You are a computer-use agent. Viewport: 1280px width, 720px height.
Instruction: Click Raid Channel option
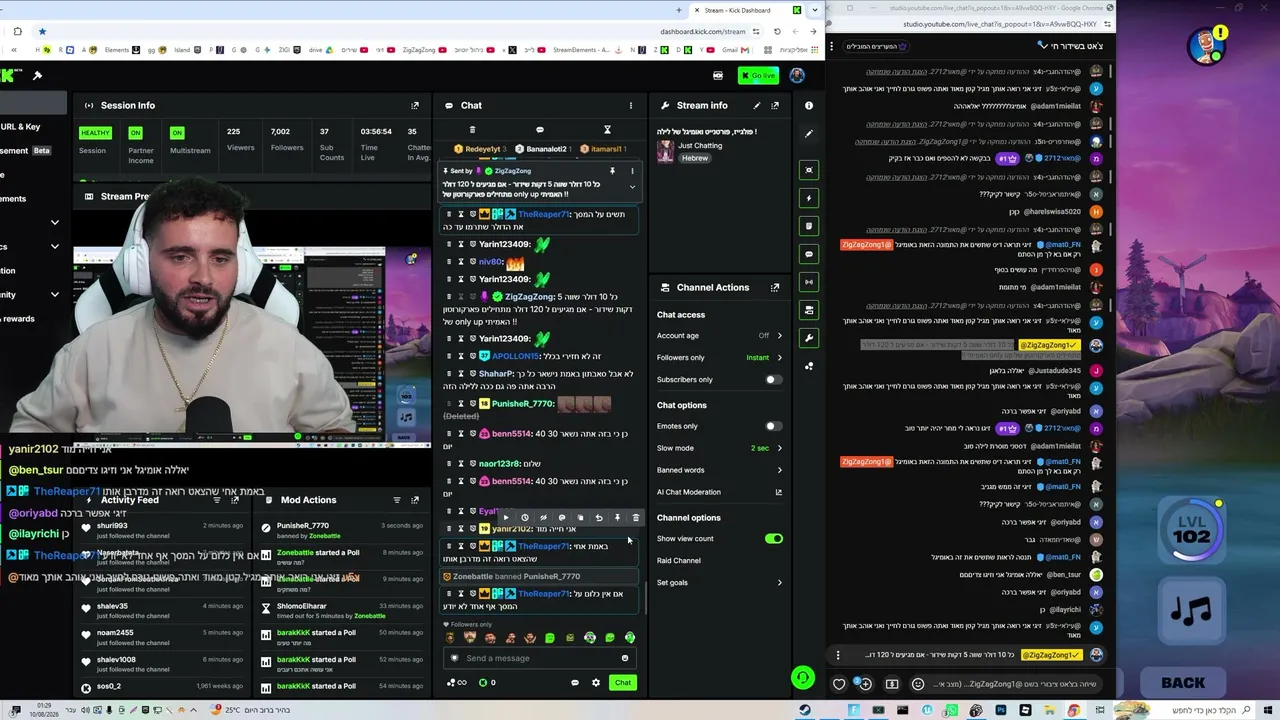point(679,561)
